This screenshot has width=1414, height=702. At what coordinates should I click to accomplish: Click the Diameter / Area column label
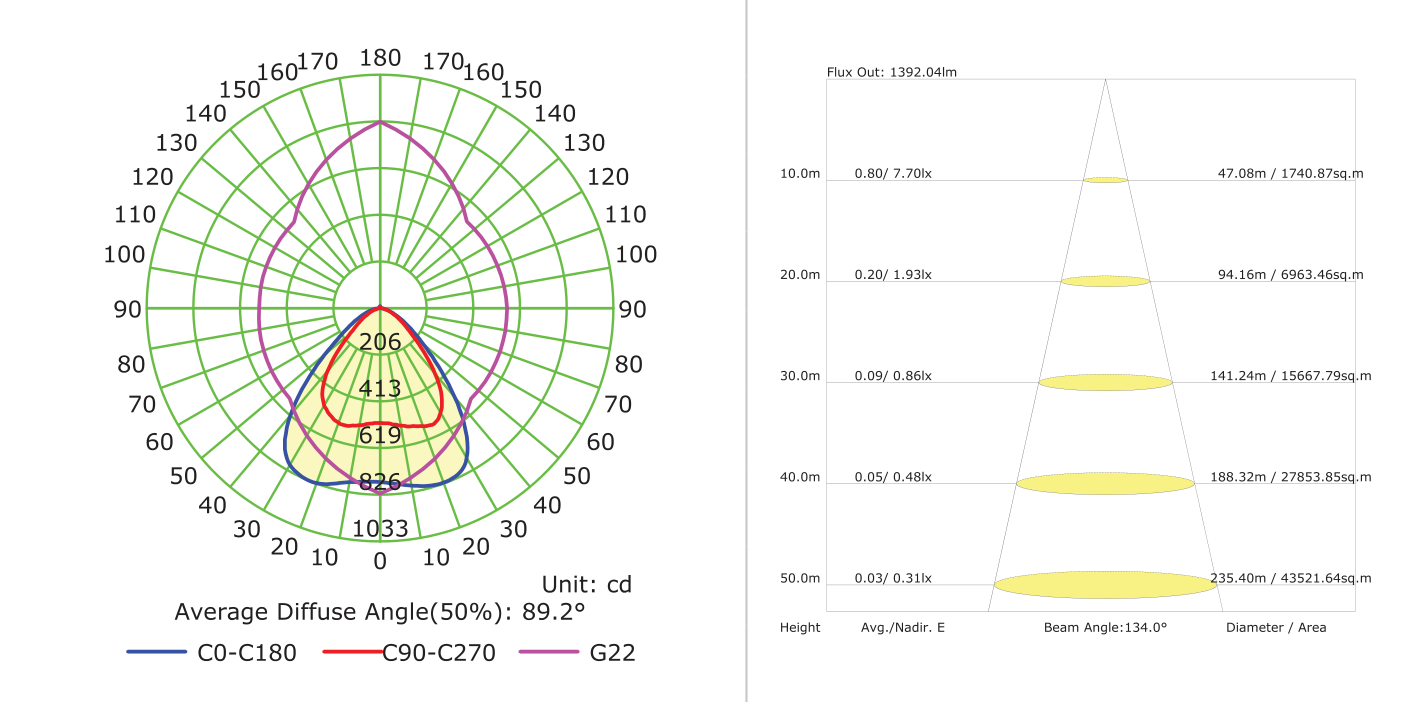tap(1276, 628)
